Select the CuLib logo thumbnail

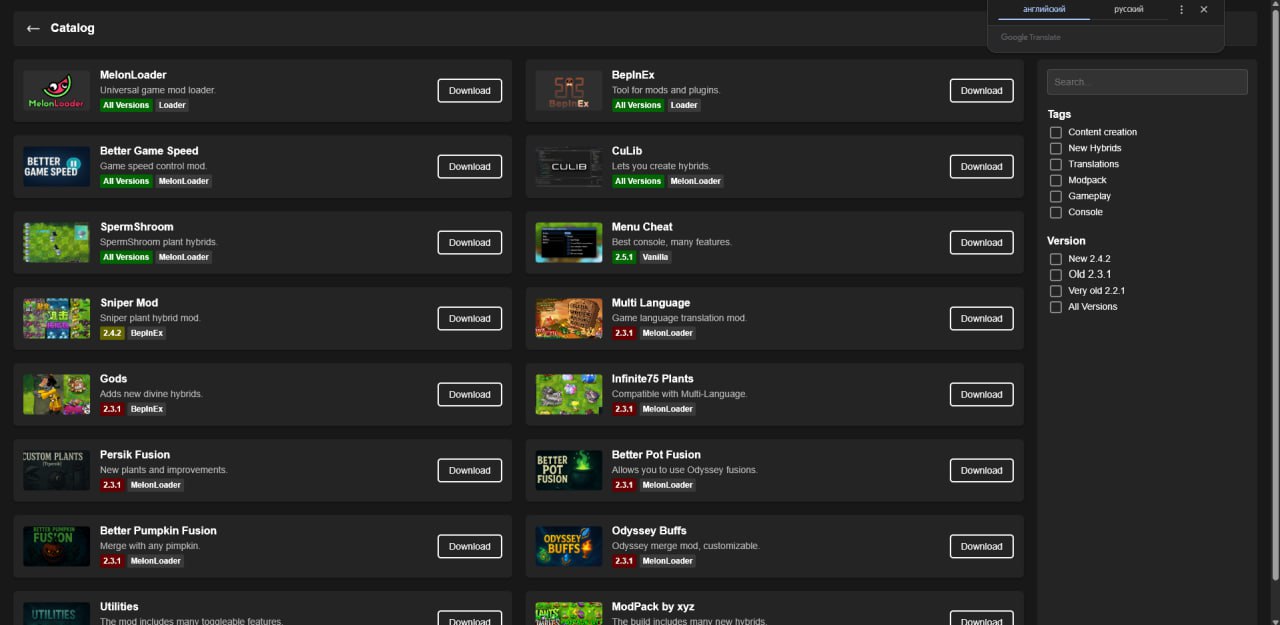pyautogui.click(x=568, y=166)
